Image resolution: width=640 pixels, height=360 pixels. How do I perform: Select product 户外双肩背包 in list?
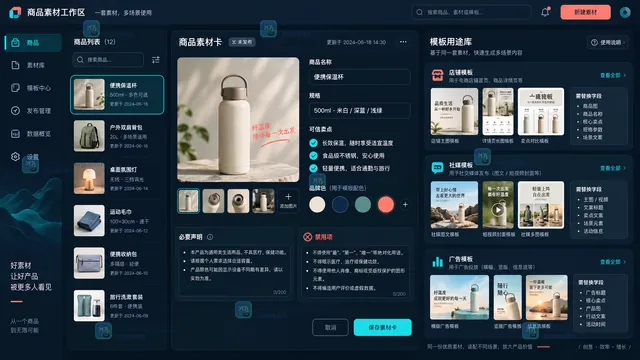[x=117, y=136]
